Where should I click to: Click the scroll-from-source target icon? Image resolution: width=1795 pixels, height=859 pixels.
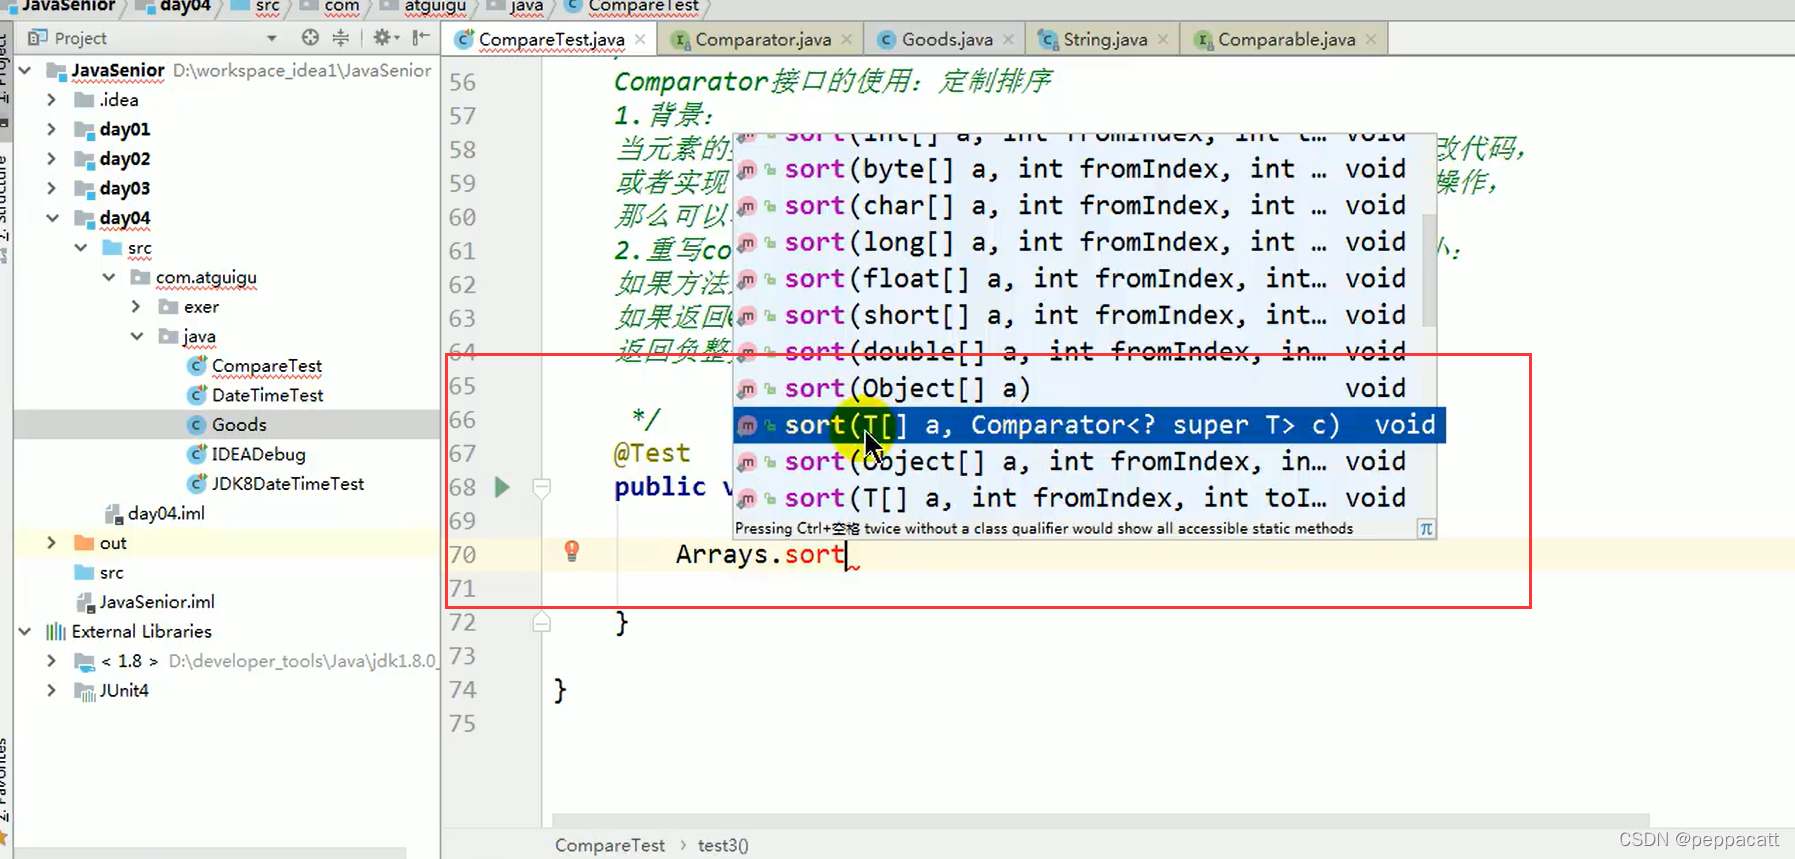click(x=310, y=38)
